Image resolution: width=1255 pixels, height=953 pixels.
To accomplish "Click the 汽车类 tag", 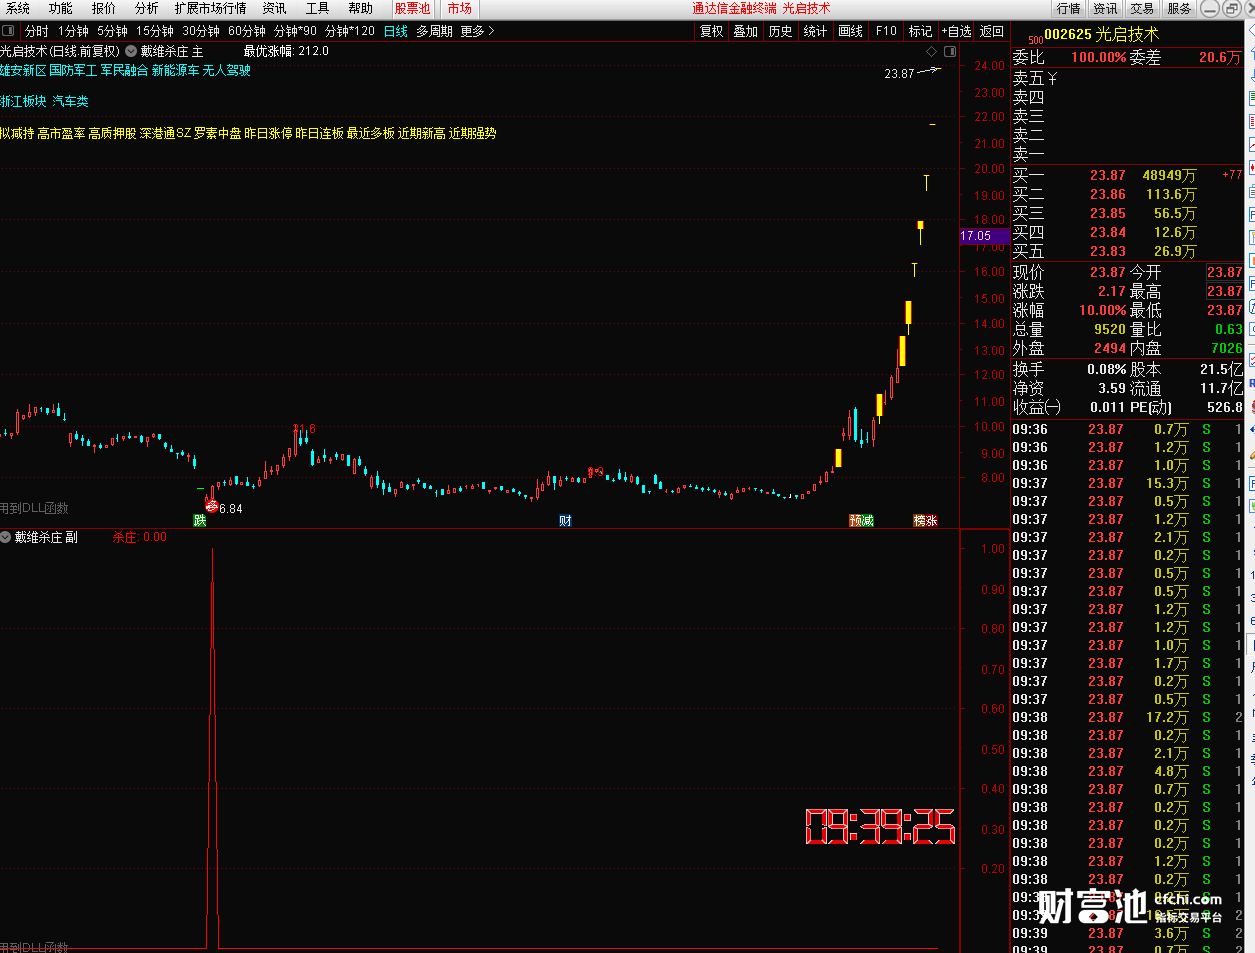I will coord(70,102).
